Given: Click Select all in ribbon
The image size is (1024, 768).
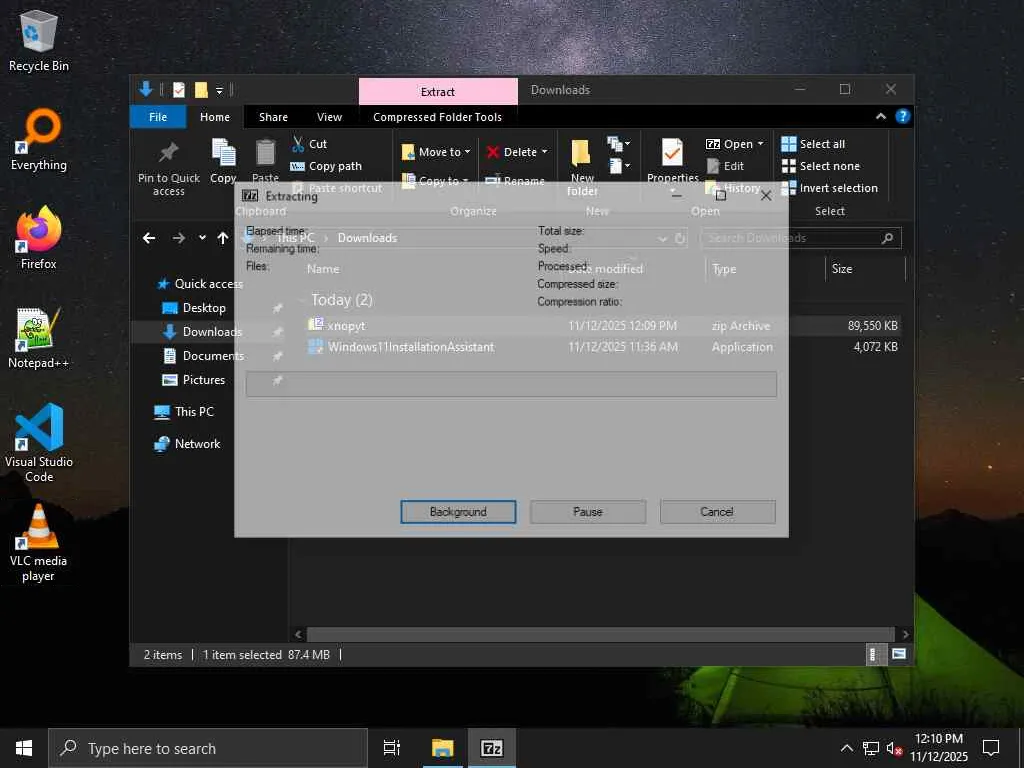Looking at the screenshot, I should point(813,144).
